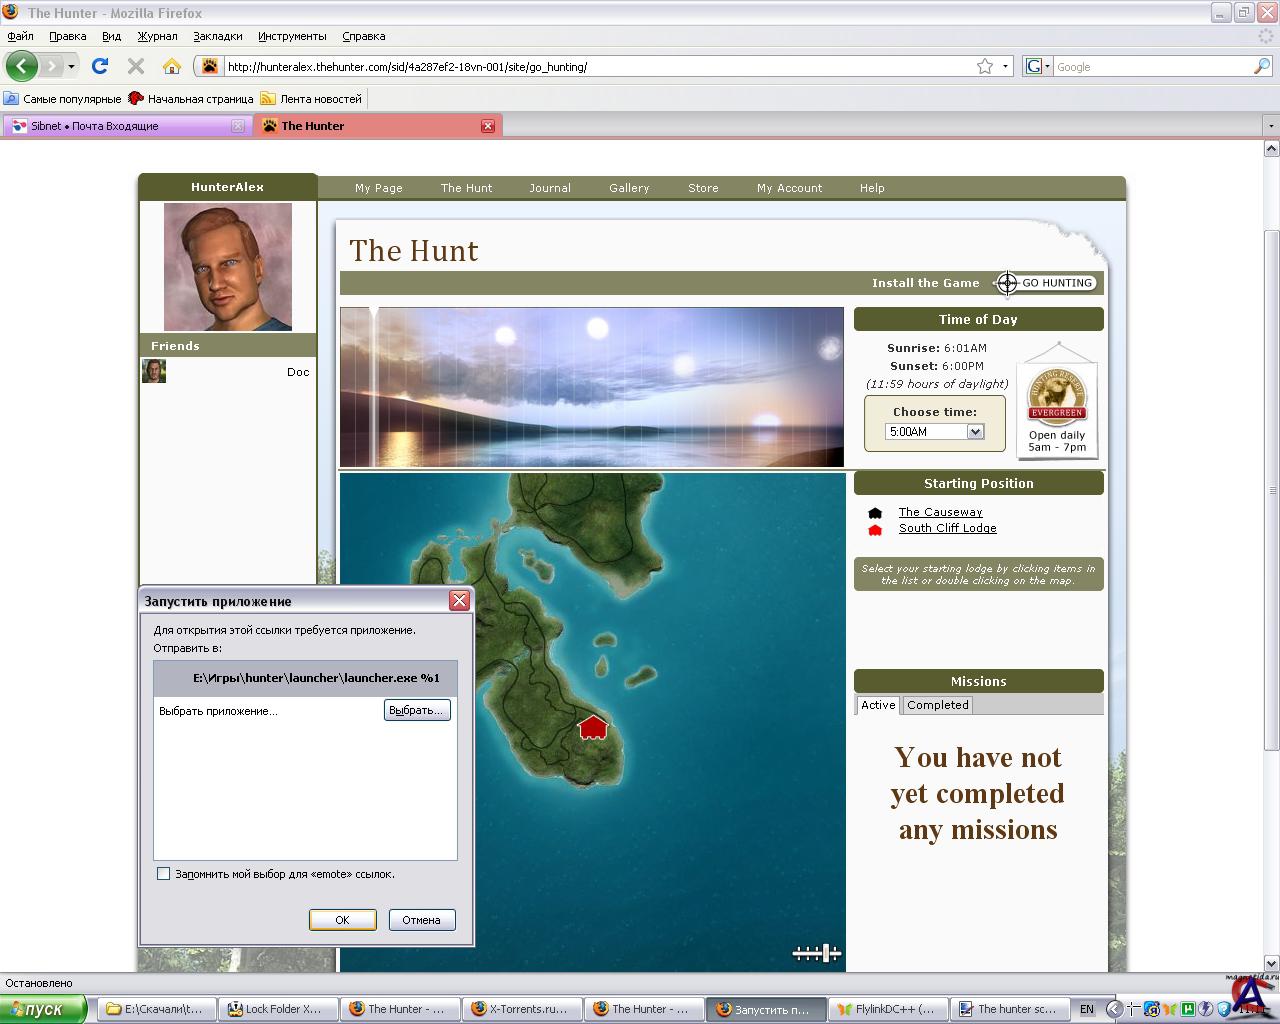
Task: Open the Windows Start button
Action: 44,1009
